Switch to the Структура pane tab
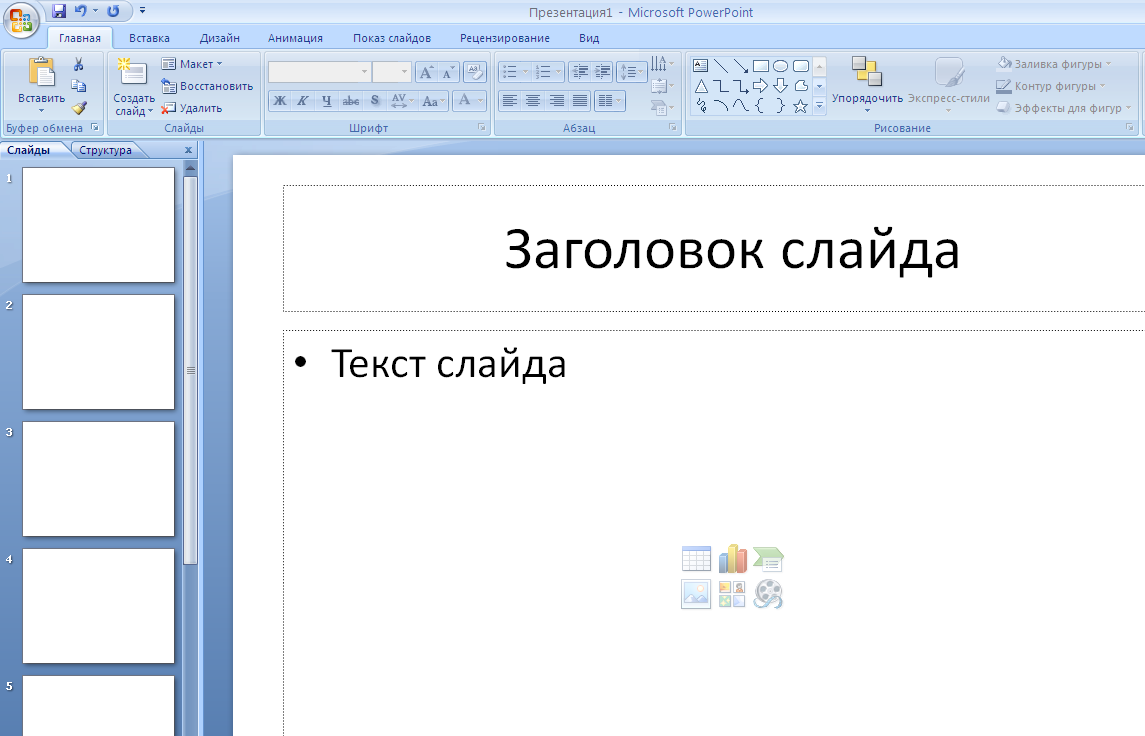Screen dimensions: 1145x736 105,150
